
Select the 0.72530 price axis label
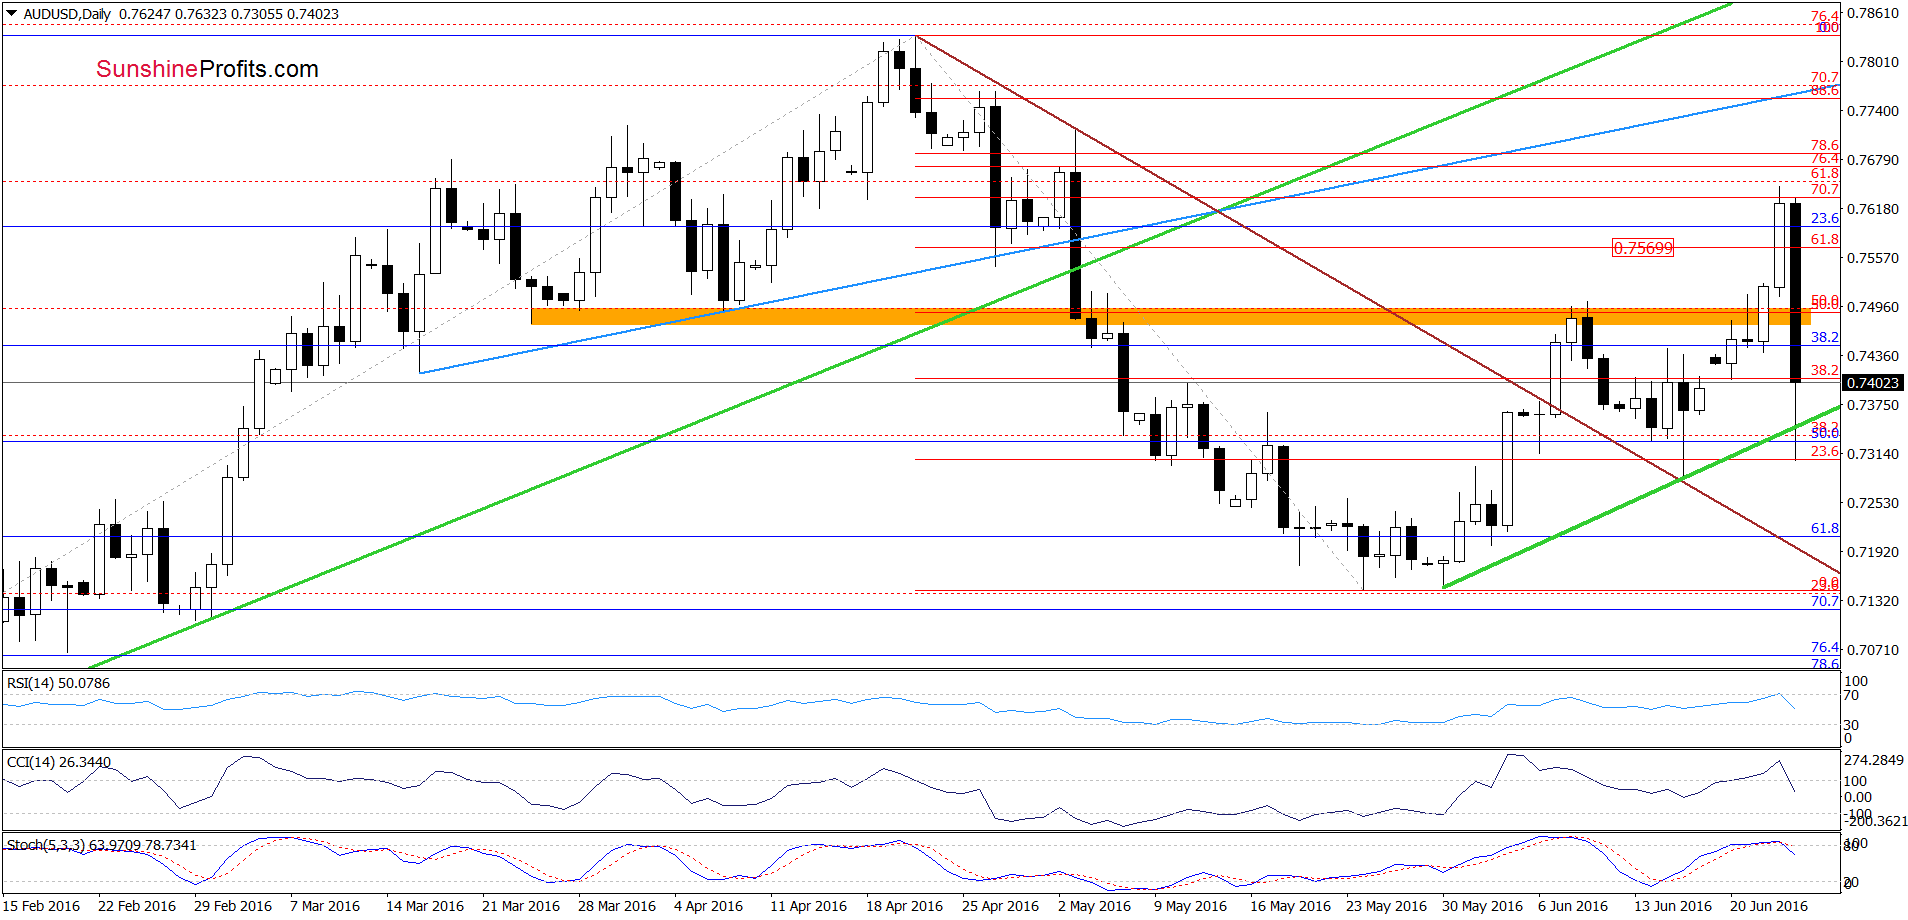[1872, 503]
